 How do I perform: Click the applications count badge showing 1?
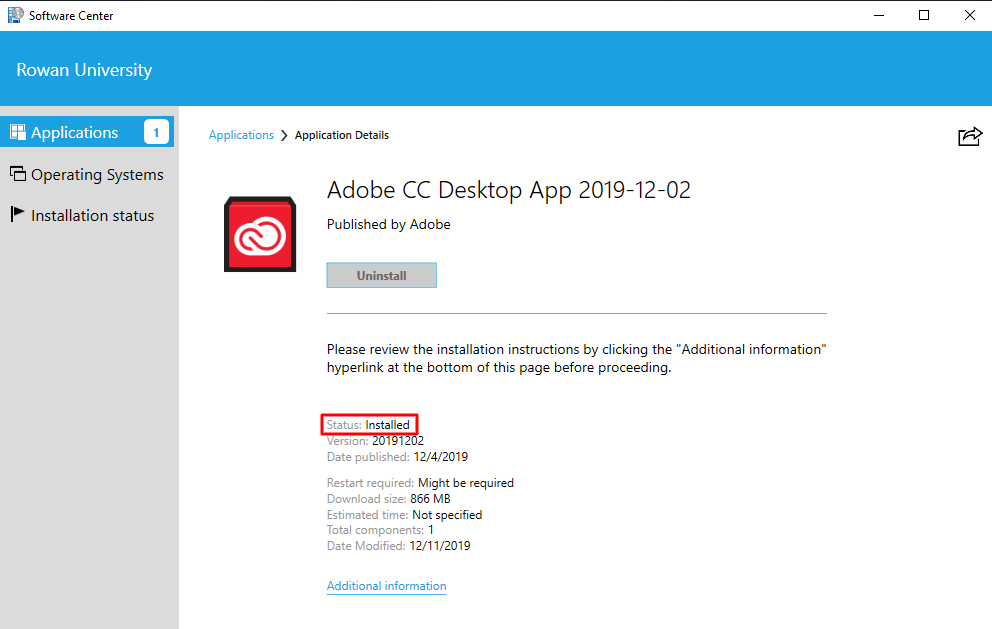(x=156, y=131)
